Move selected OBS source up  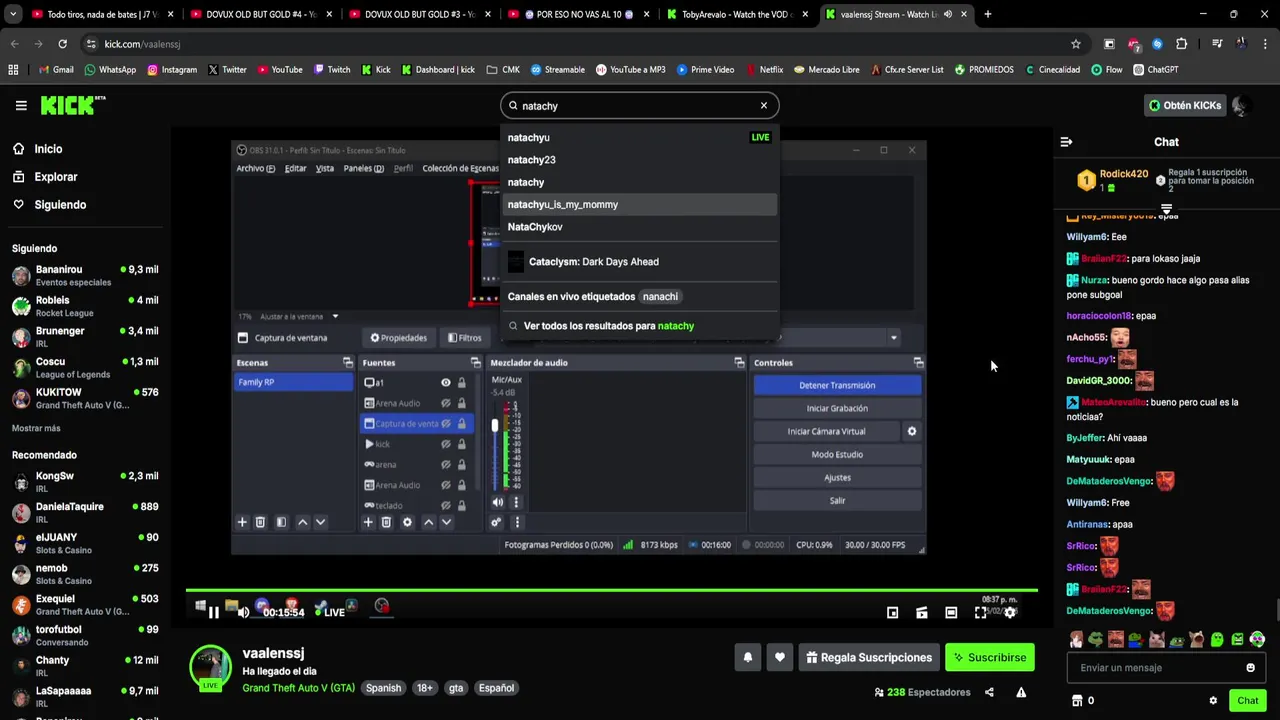click(428, 522)
